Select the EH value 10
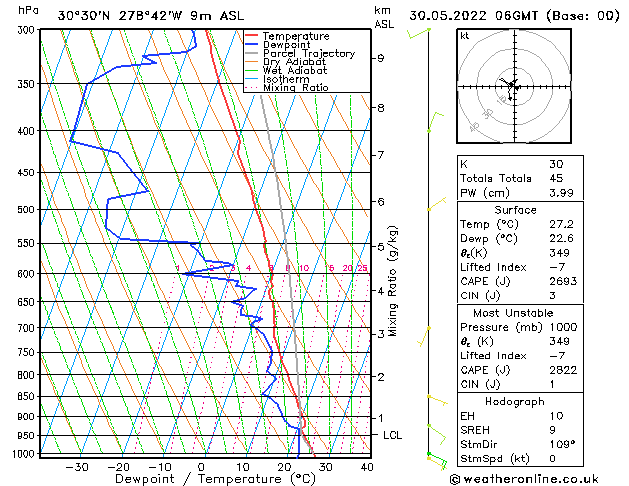The image size is (629, 486). click(x=556, y=416)
